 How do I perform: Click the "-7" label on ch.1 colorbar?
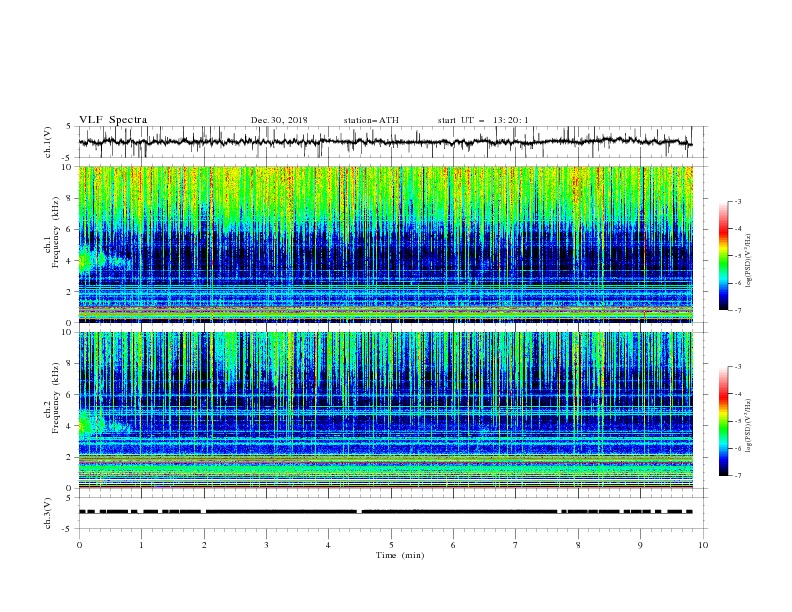pos(737,310)
